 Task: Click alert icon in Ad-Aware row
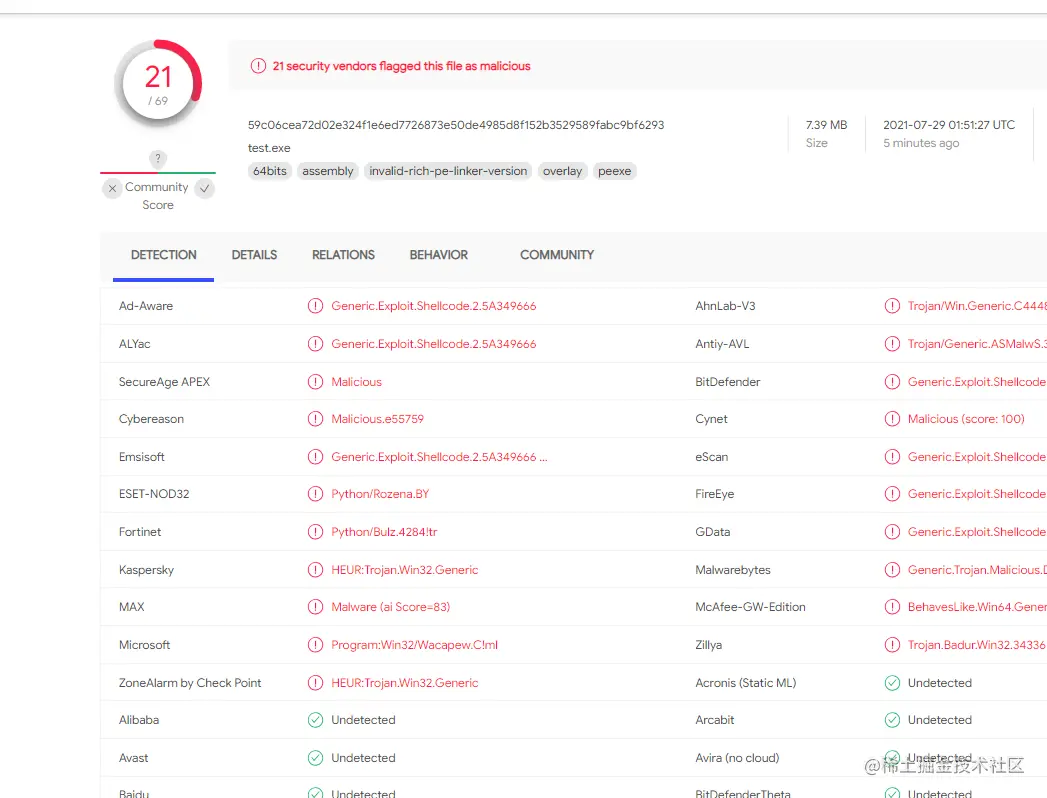point(315,306)
